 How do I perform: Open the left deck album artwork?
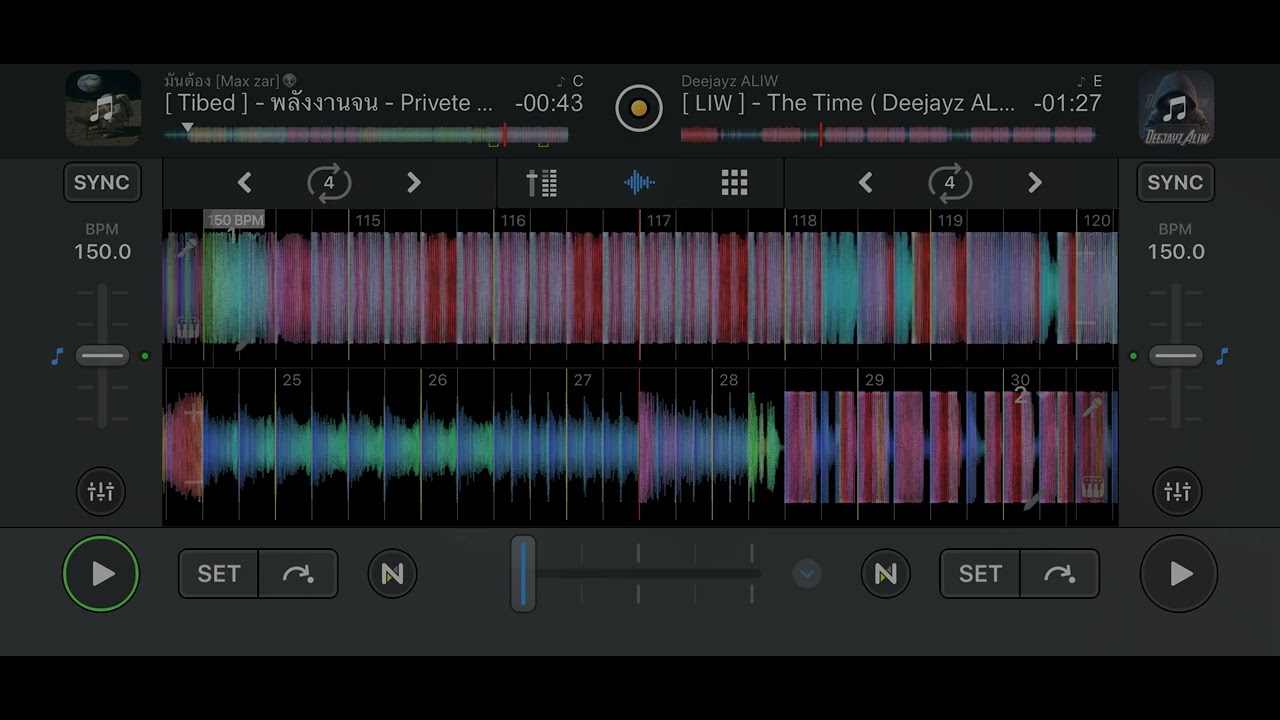coord(103,108)
